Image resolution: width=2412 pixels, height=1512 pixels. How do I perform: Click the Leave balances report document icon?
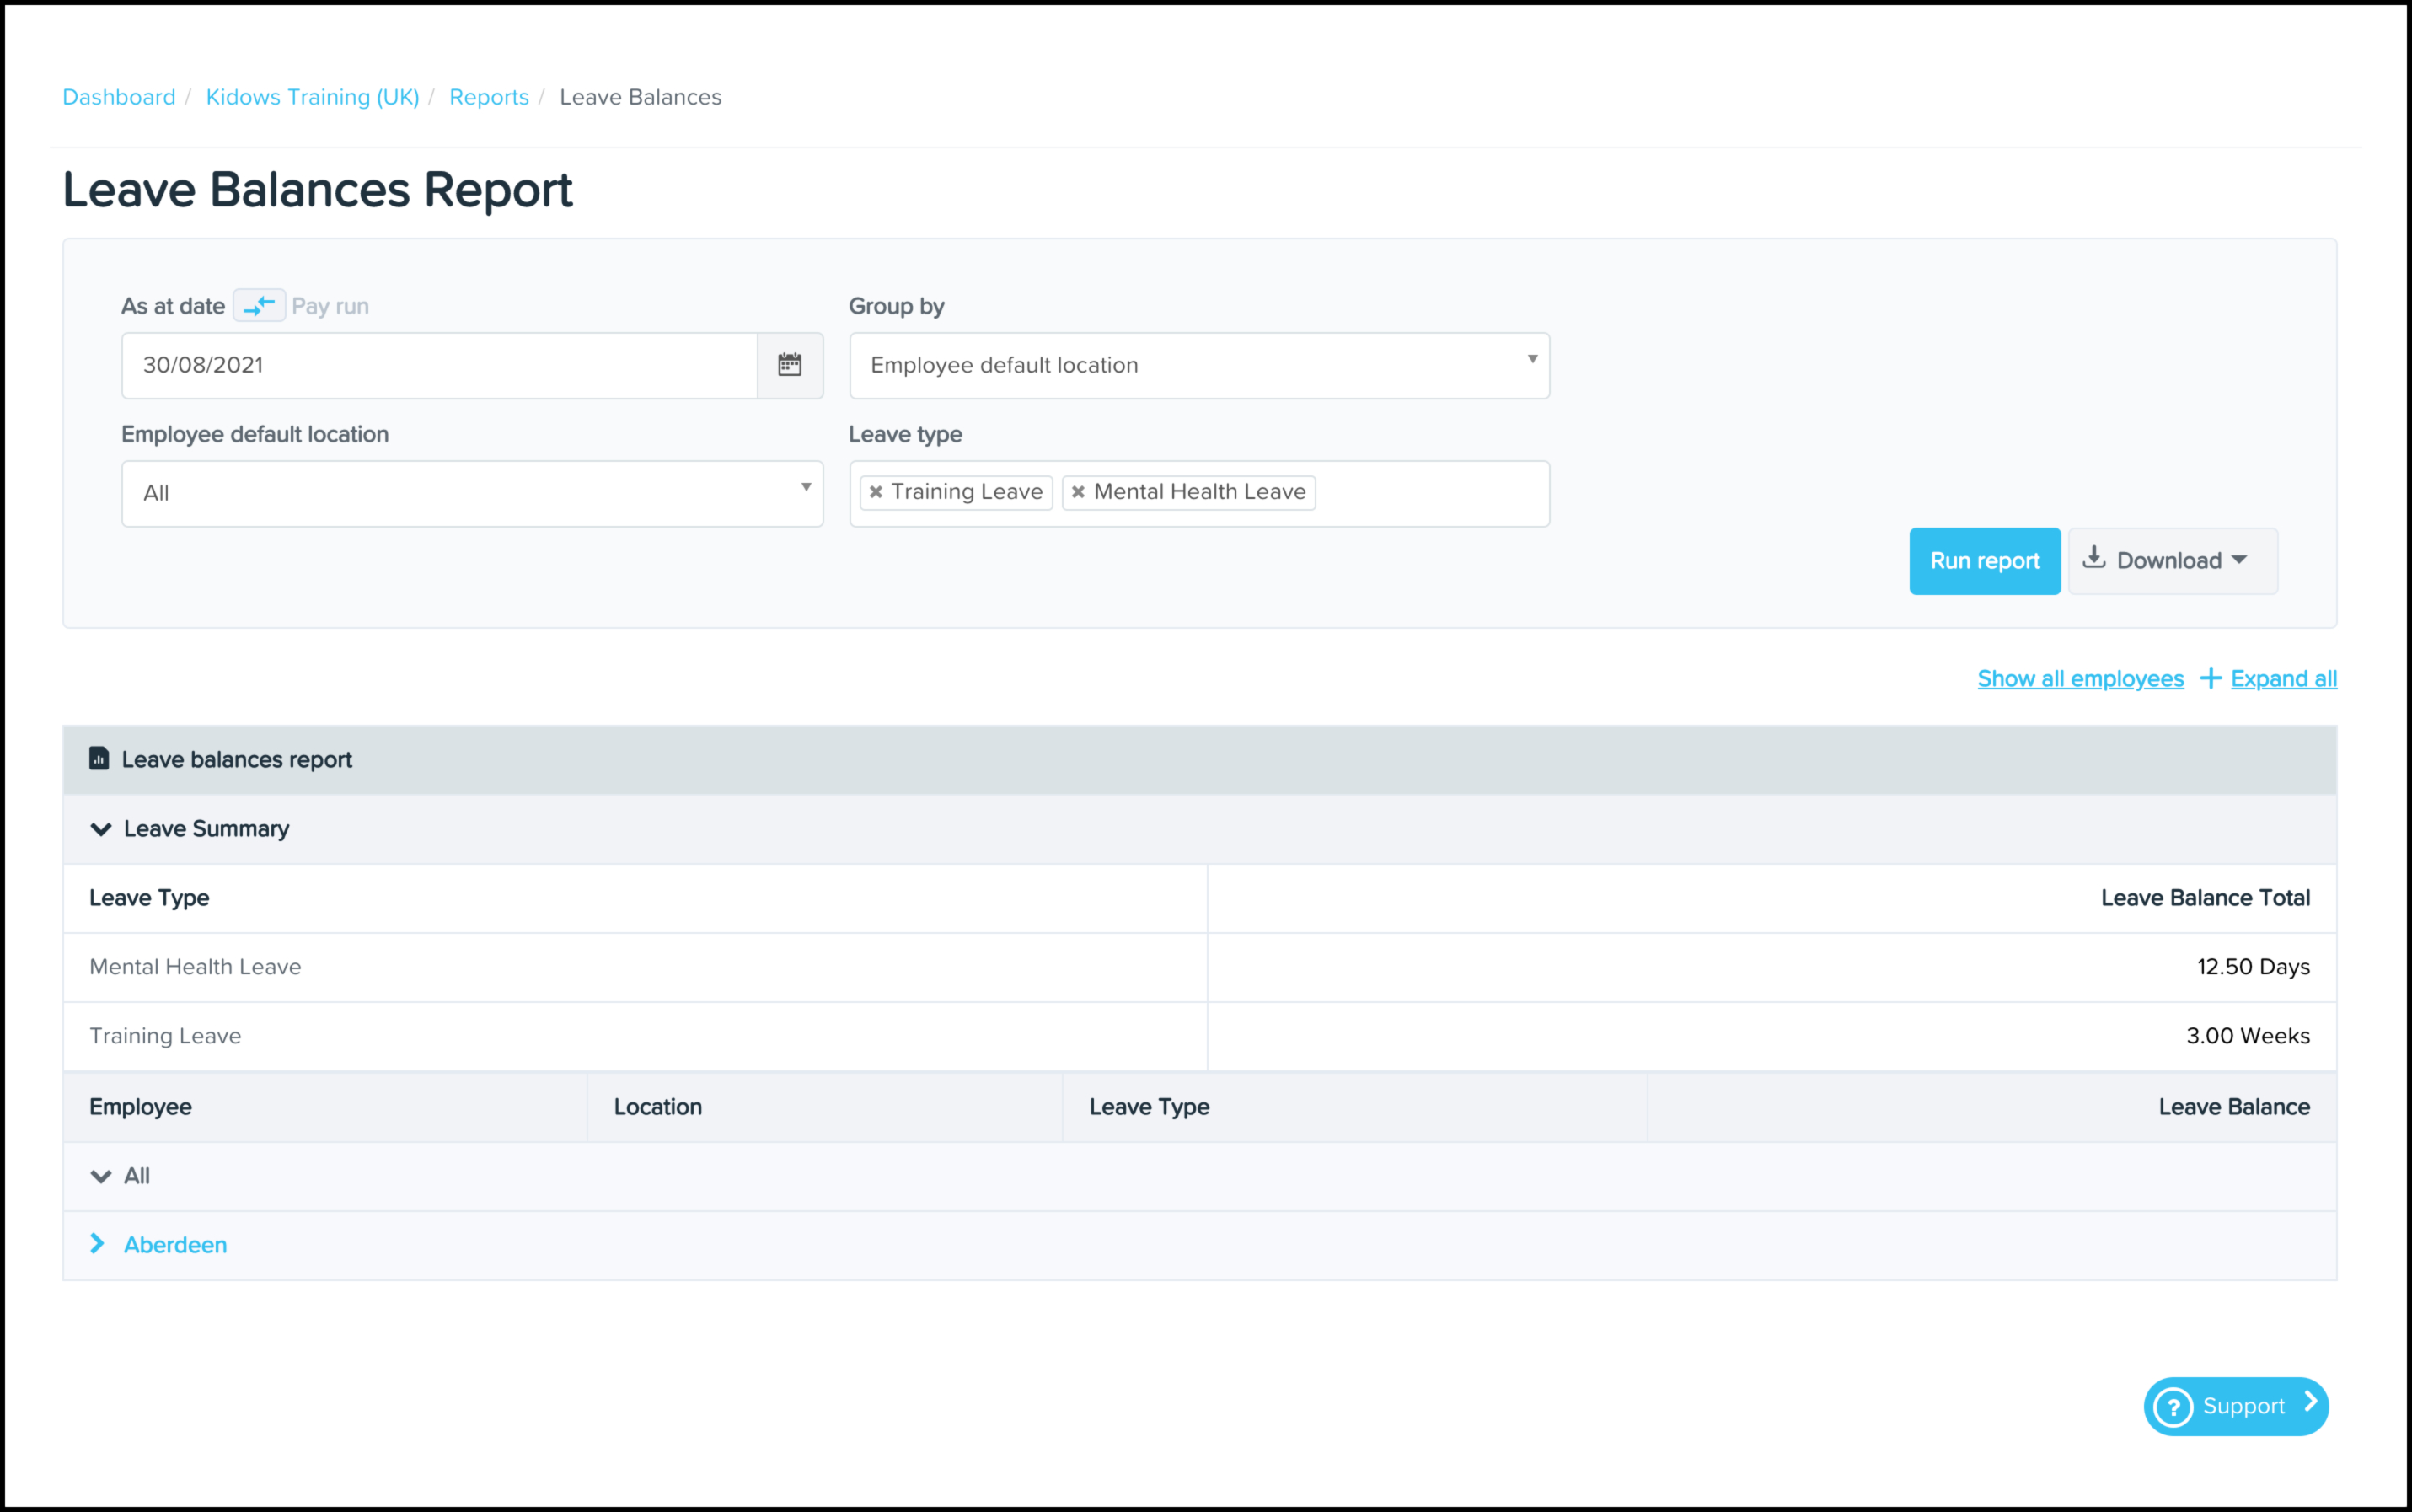[x=99, y=759]
